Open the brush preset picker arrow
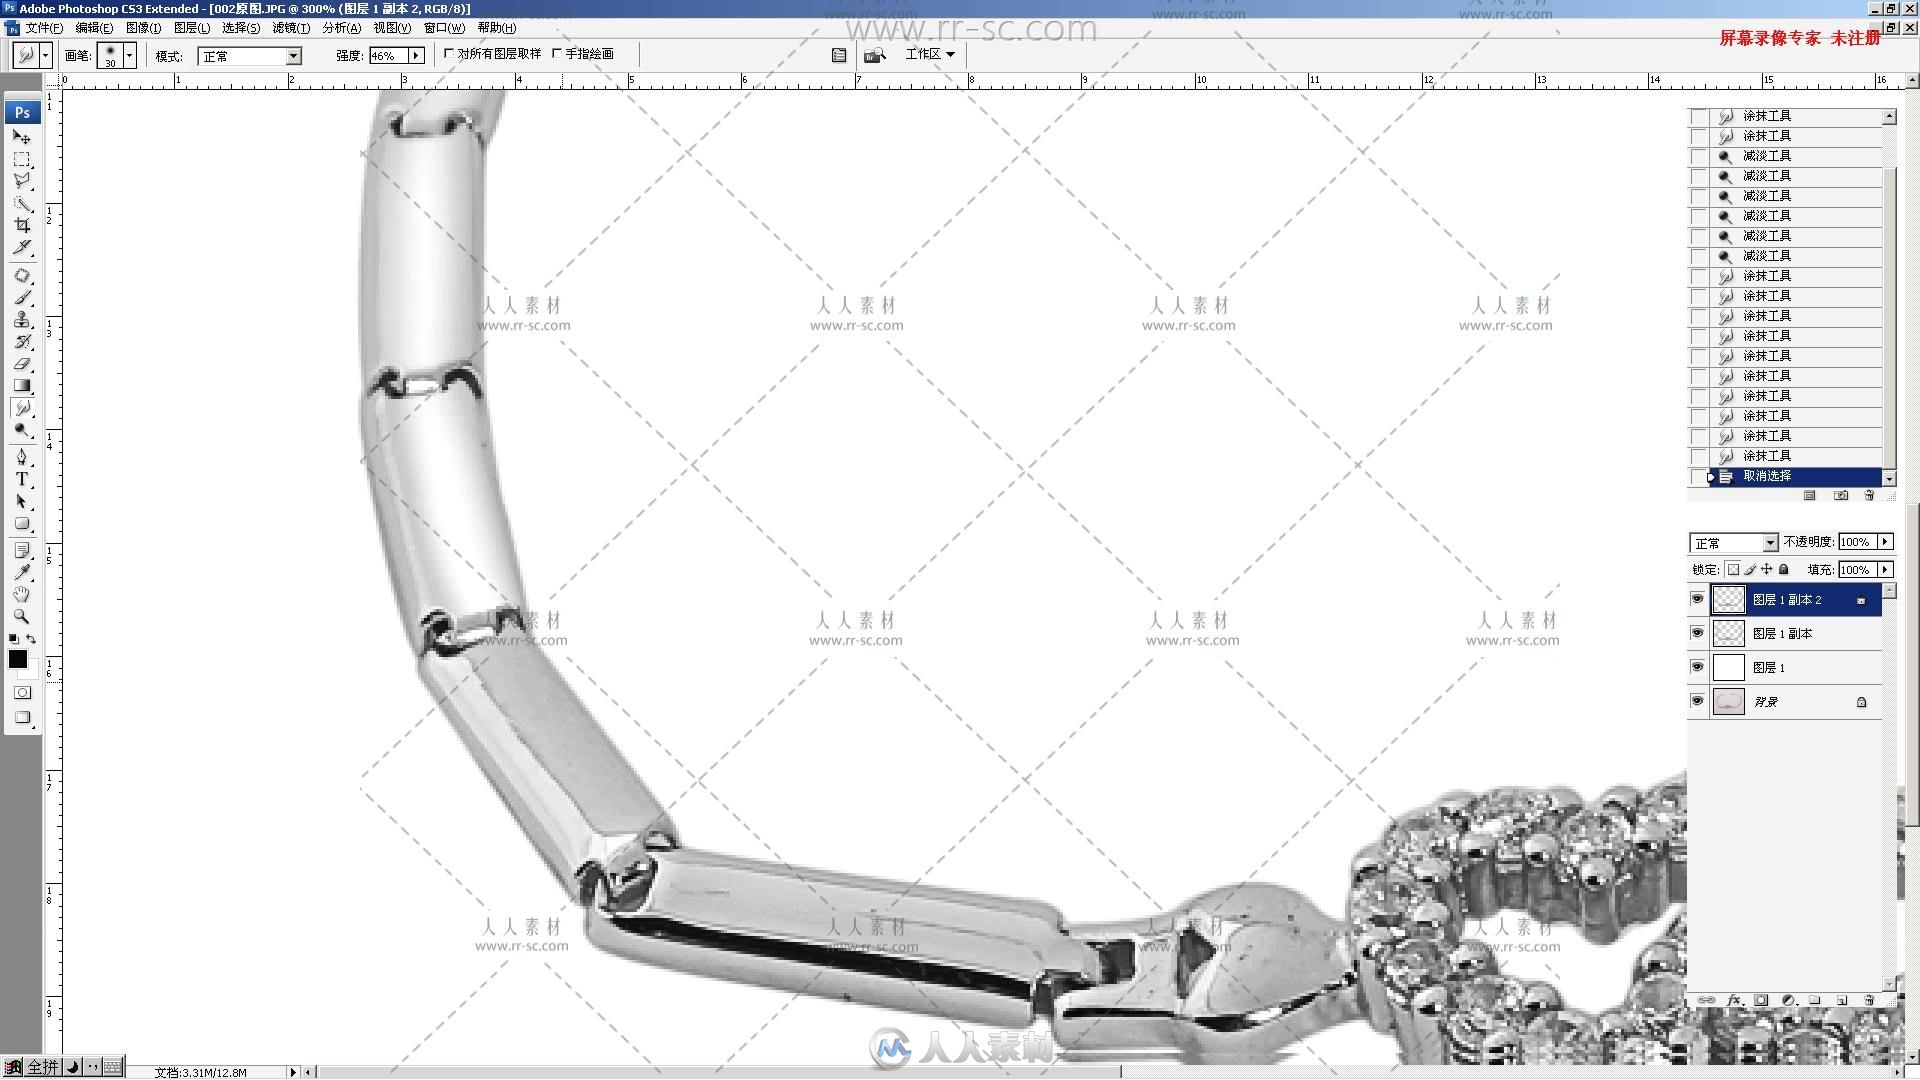 [x=129, y=55]
